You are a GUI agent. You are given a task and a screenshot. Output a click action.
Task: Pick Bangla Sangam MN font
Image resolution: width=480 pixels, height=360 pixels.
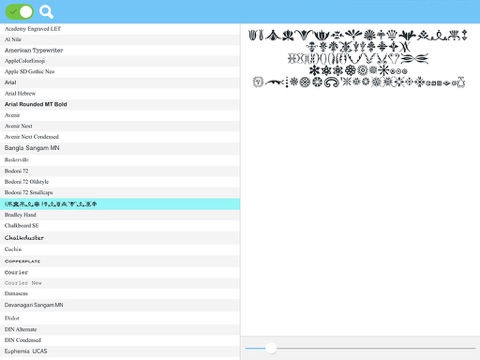pos(120,148)
